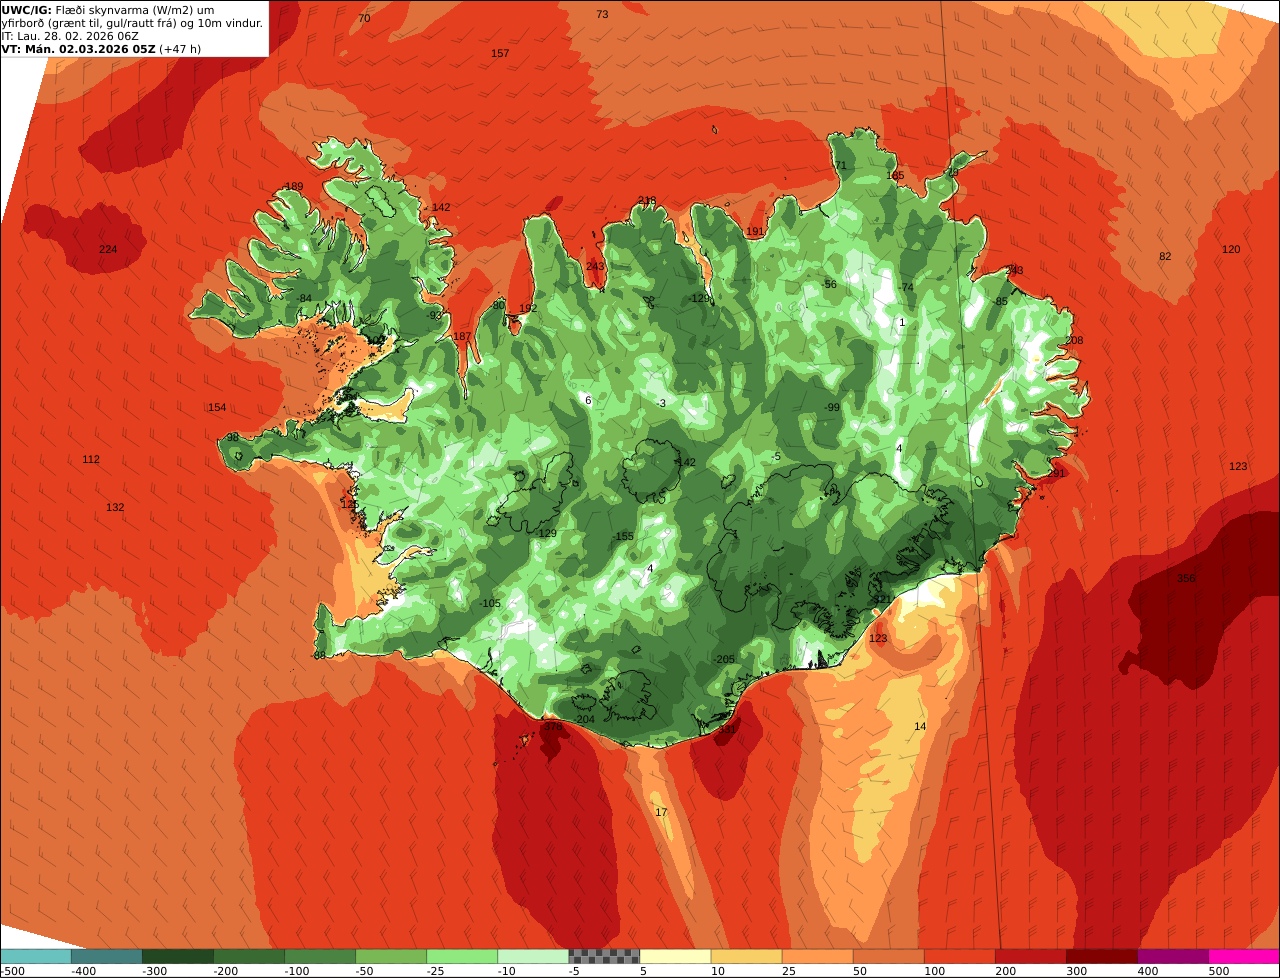Click the map value '192' on the map
This screenshot has height=978, width=1280.
(x=528, y=309)
